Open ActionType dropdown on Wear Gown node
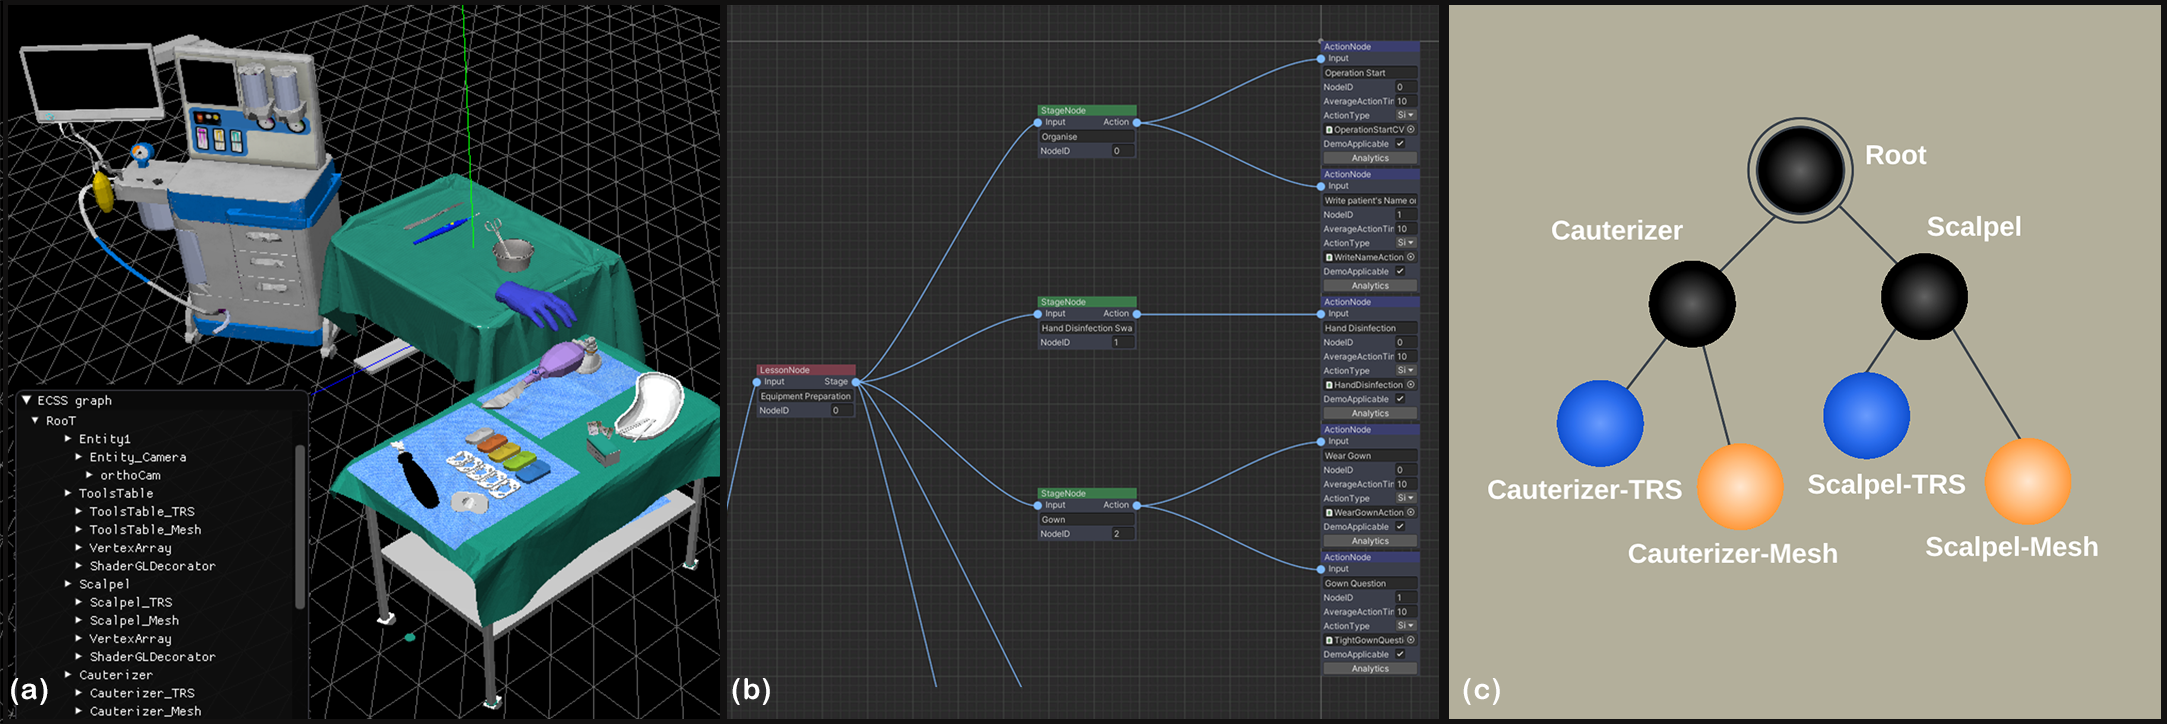The height and width of the screenshot is (724, 2167). click(x=1406, y=498)
